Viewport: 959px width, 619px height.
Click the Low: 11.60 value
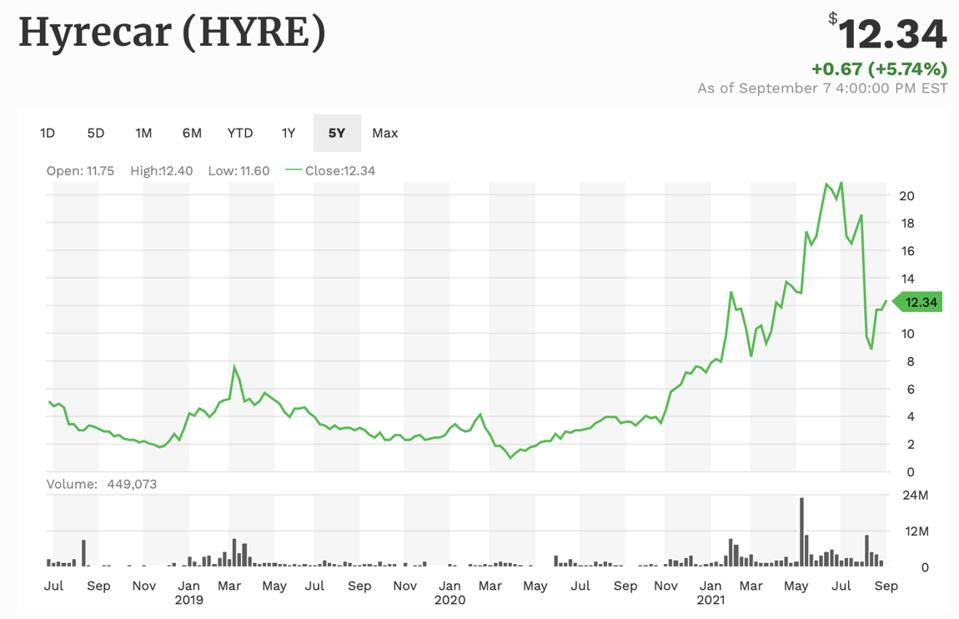[x=239, y=171]
